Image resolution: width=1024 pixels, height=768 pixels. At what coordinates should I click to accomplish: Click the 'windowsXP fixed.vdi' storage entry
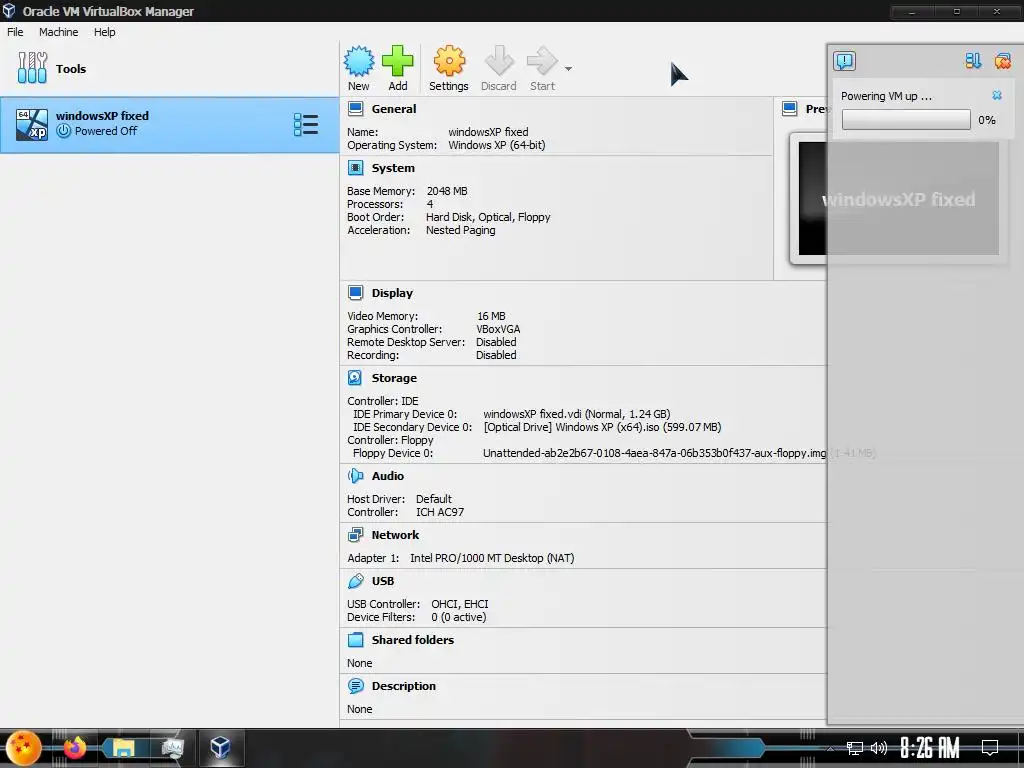pos(577,413)
